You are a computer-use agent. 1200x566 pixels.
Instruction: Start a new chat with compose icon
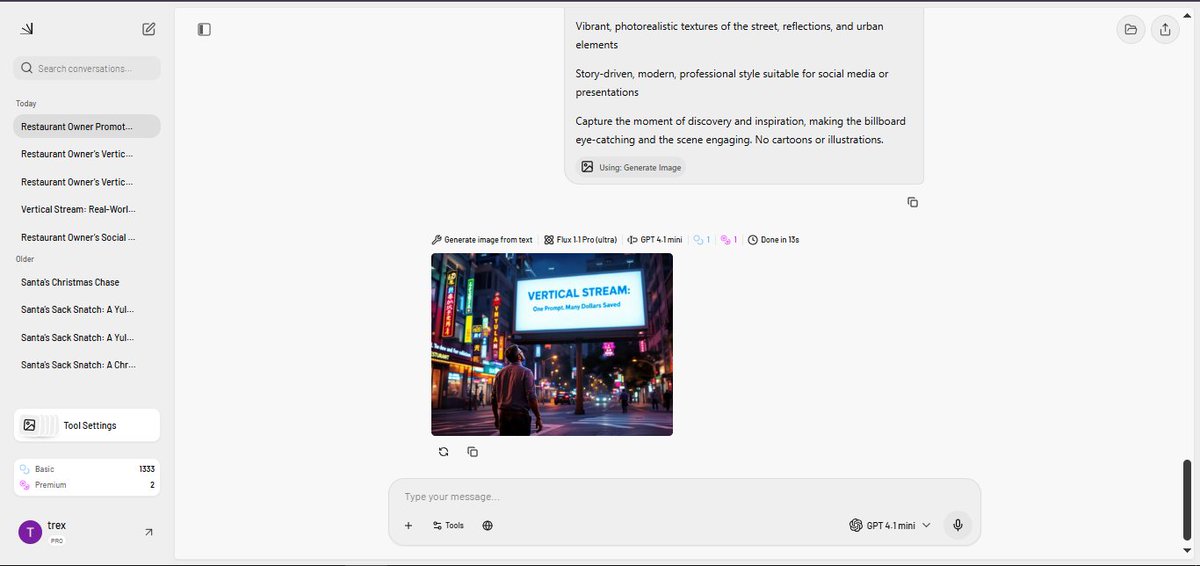149,29
